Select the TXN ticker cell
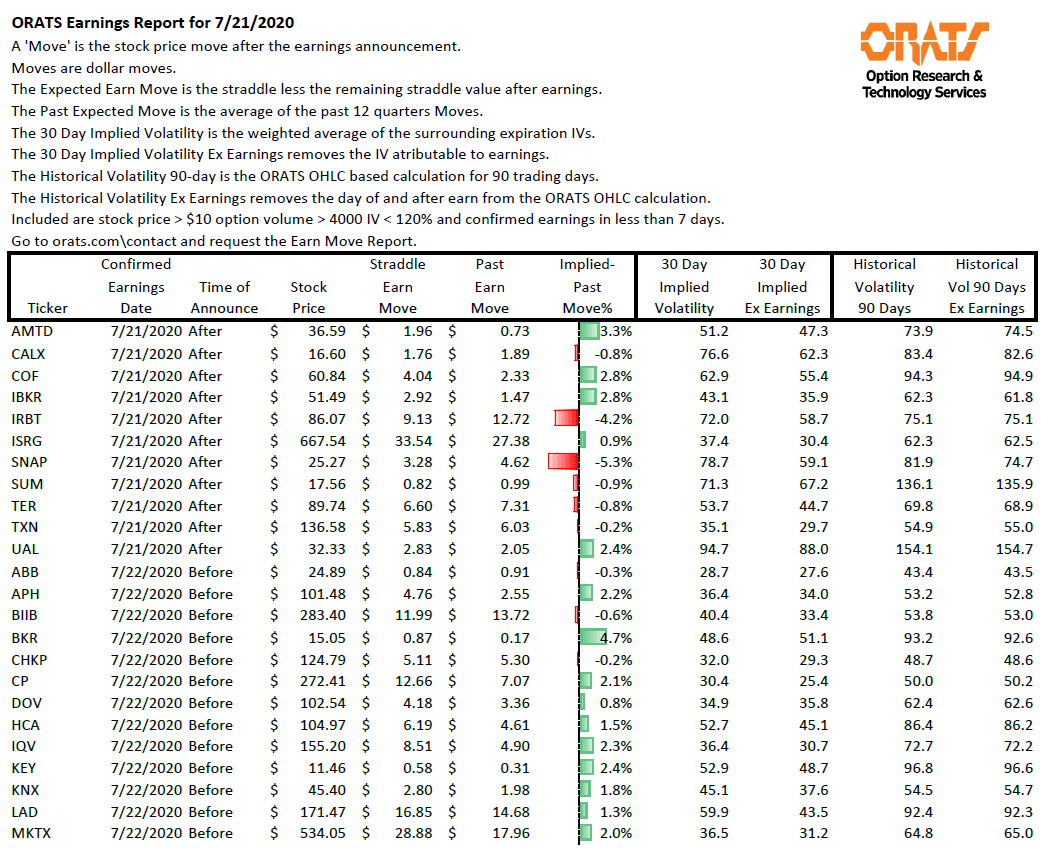The height and width of the screenshot is (848, 1041). [x=25, y=527]
